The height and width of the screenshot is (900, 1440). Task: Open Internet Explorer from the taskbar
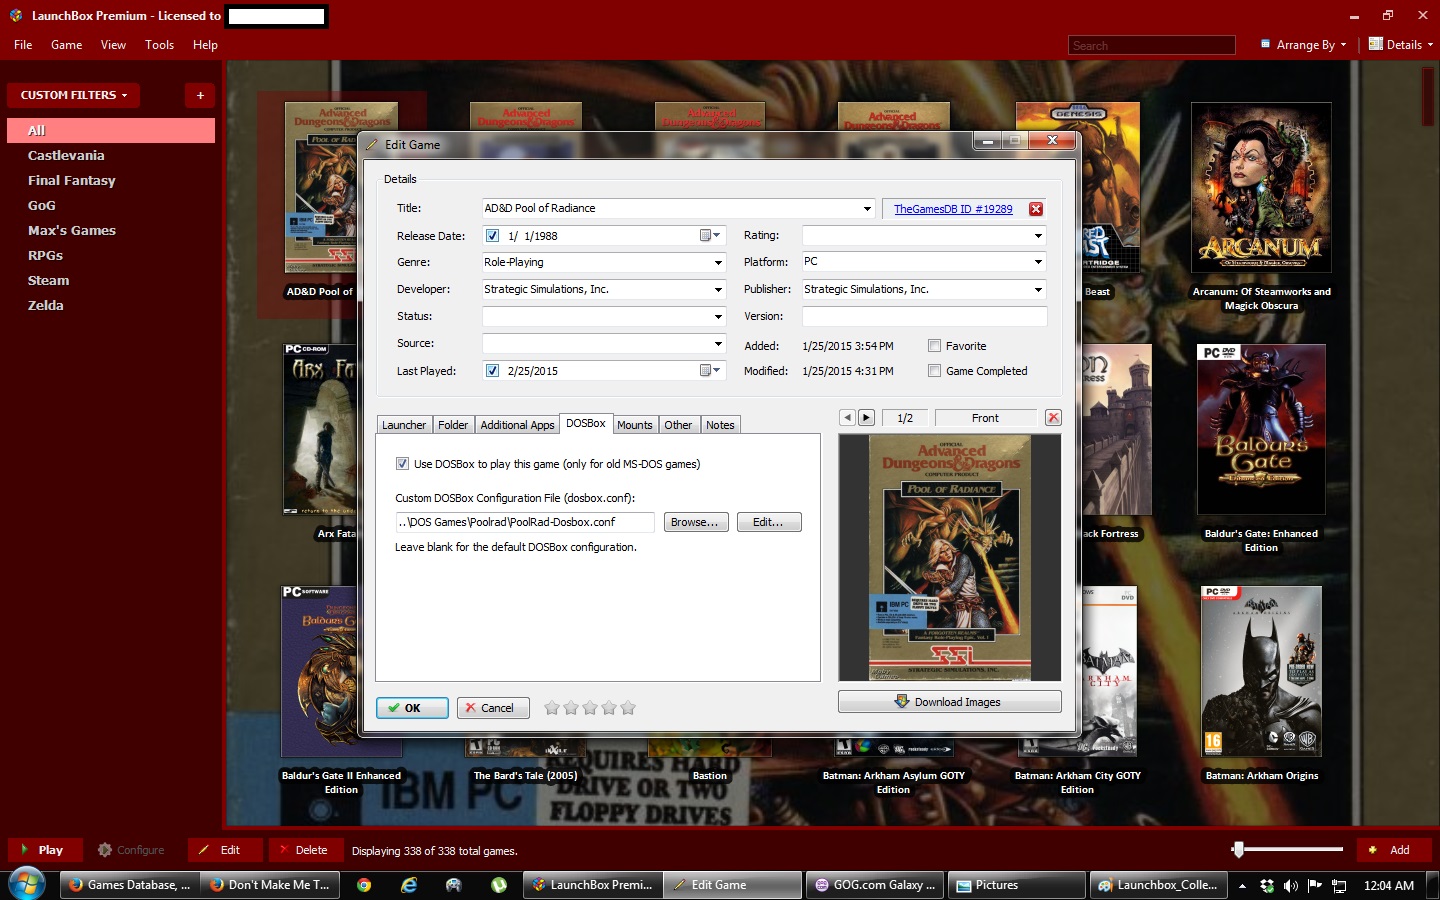409,885
